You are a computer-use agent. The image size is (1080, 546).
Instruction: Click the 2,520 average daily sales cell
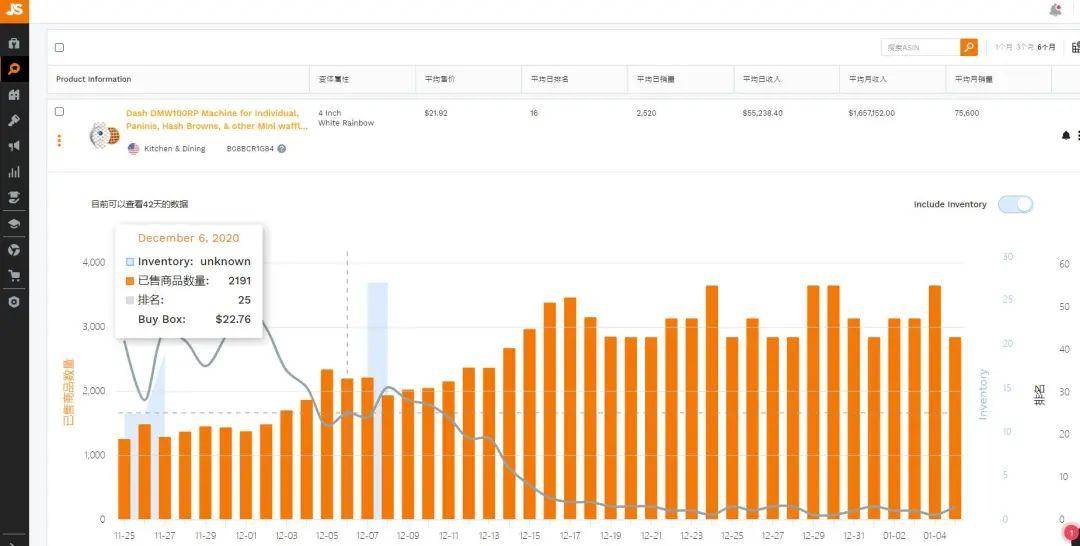pyautogui.click(x=647, y=113)
